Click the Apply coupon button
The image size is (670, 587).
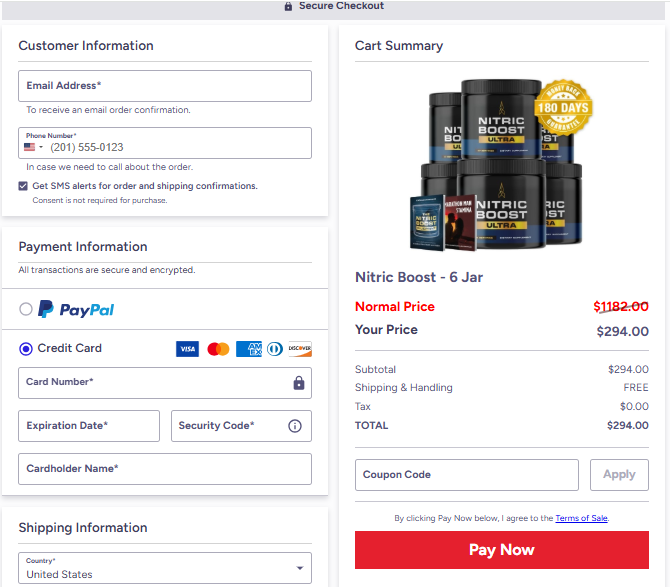tap(619, 475)
